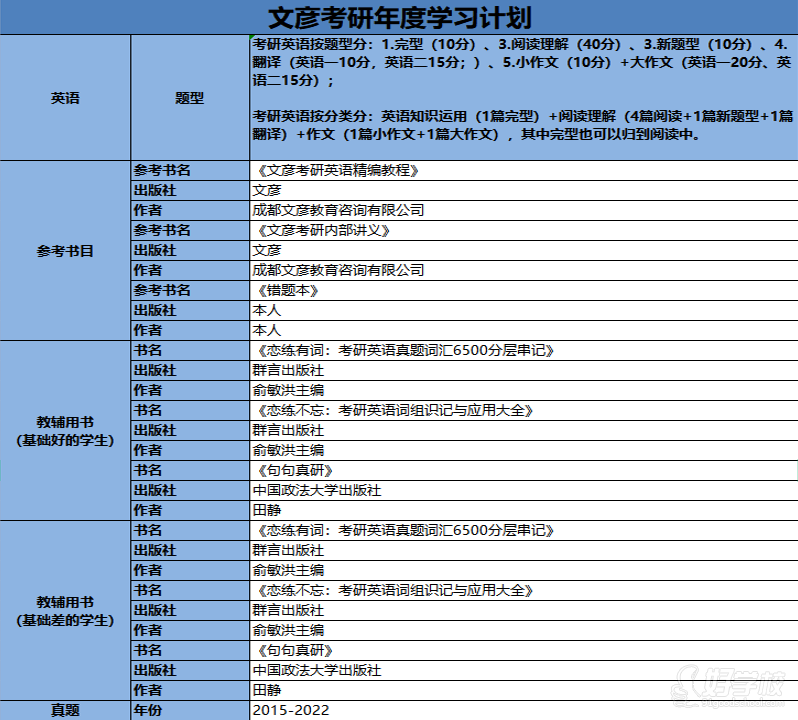
Task: Select the 参考书目 merged cell
Action: pyautogui.click(x=65, y=250)
